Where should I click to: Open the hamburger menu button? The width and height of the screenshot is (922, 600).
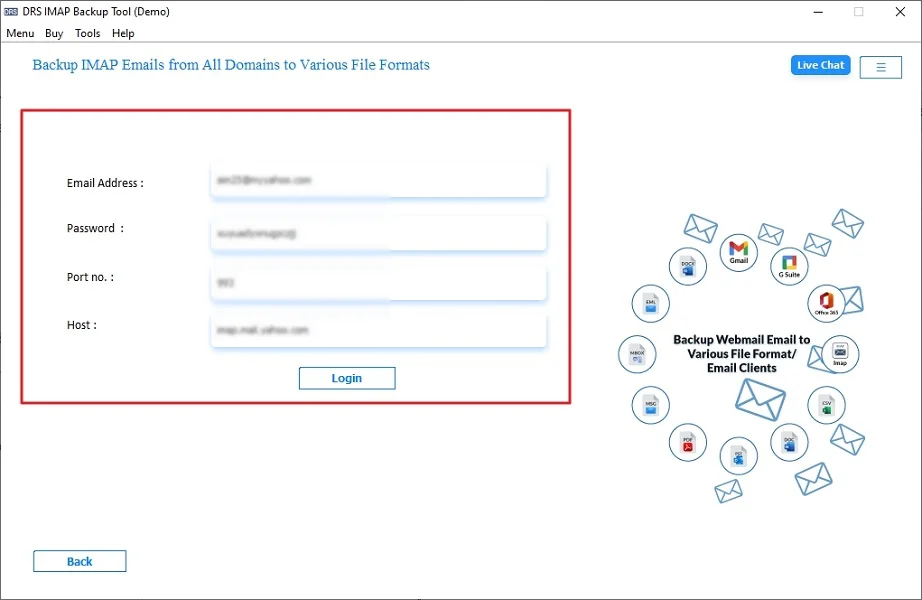pyautogui.click(x=880, y=67)
